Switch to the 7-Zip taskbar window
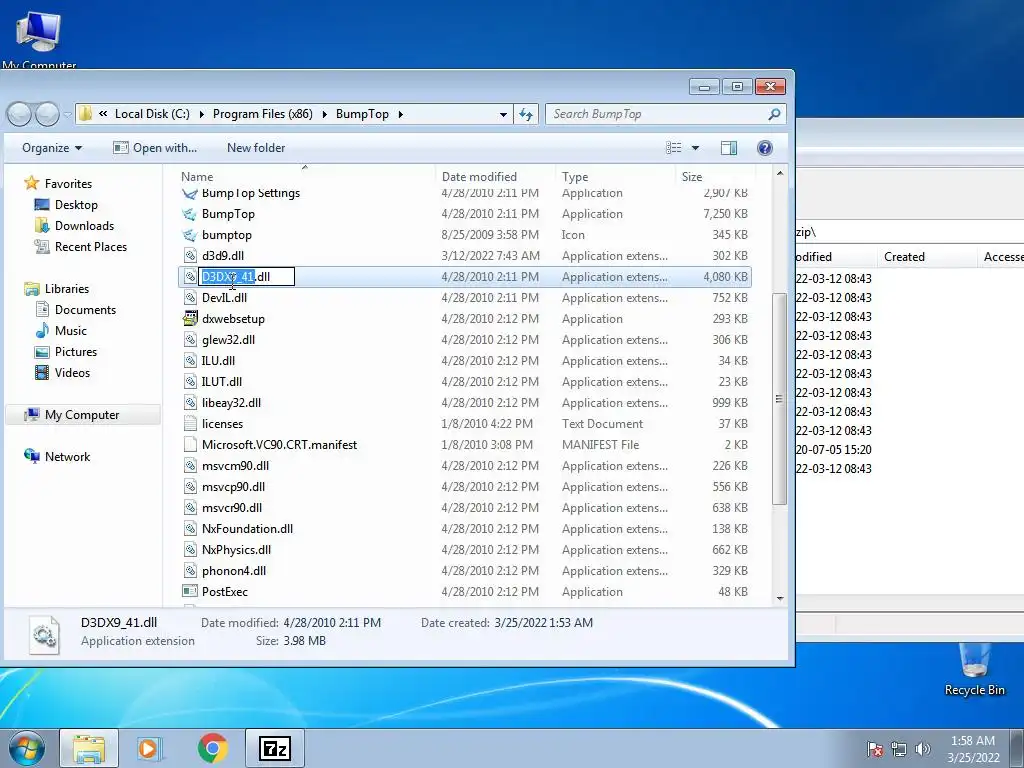1024x768 pixels. [x=275, y=748]
